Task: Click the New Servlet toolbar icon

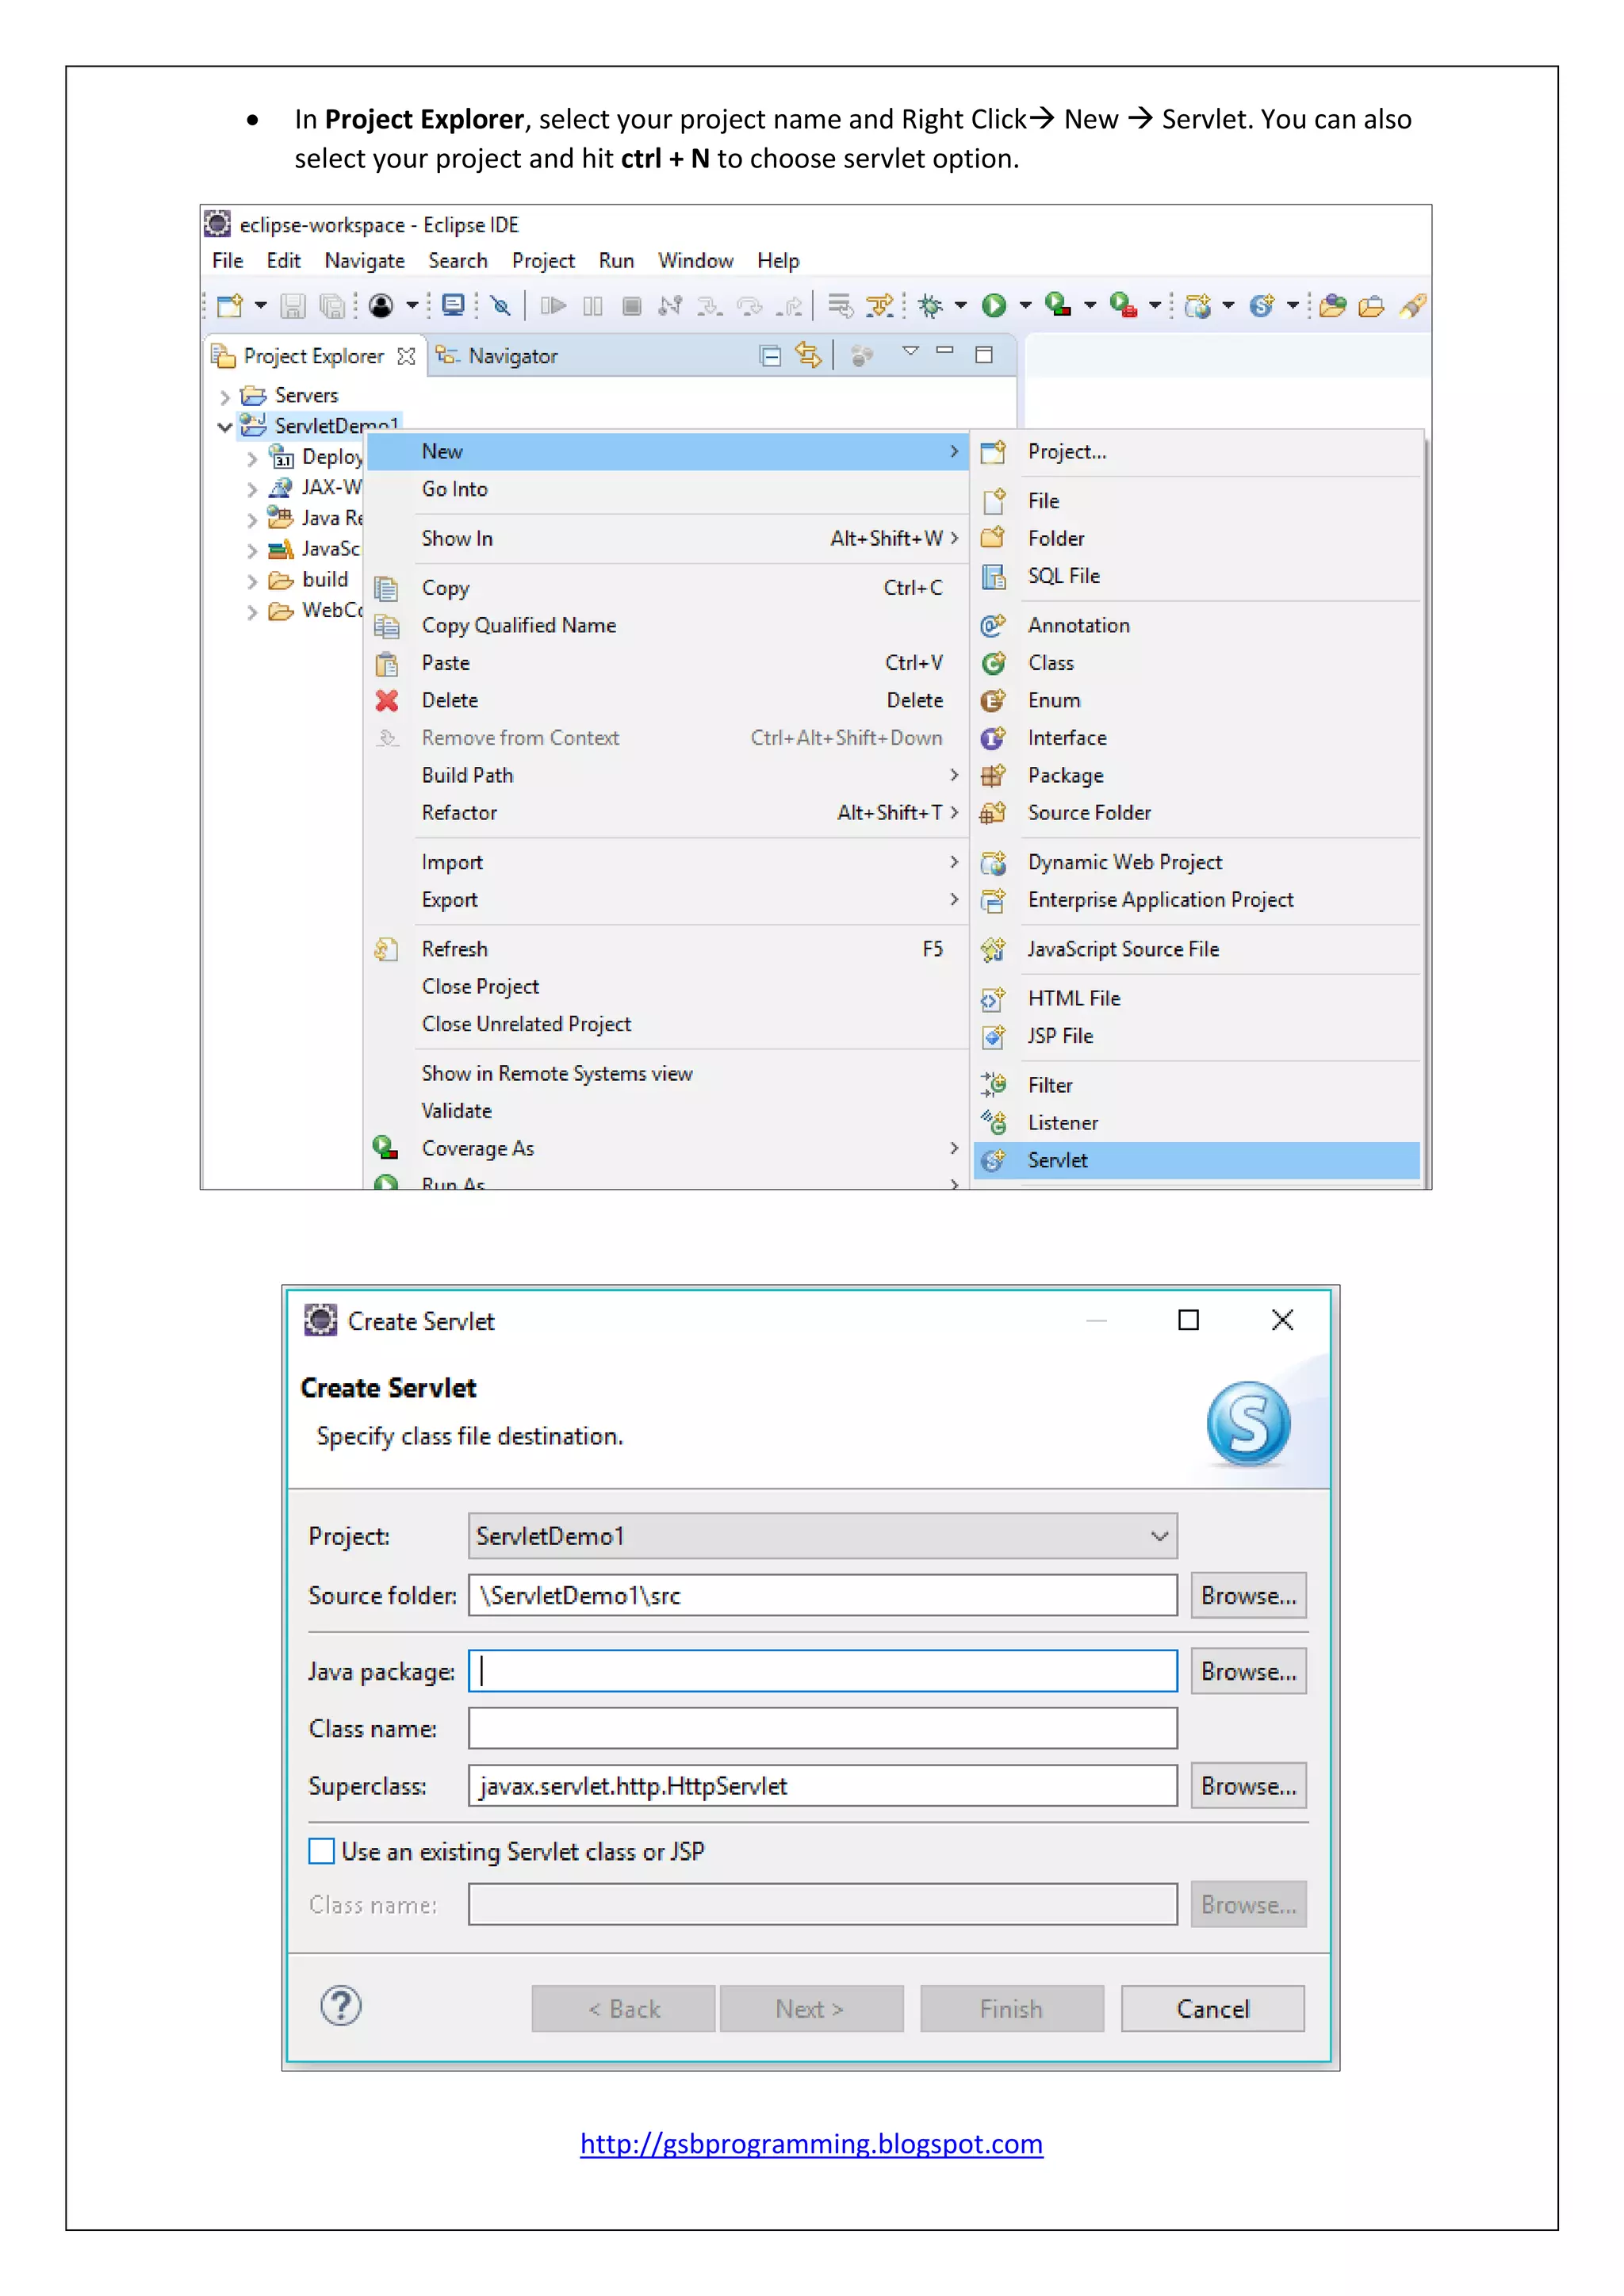Action: pyautogui.click(x=1262, y=305)
